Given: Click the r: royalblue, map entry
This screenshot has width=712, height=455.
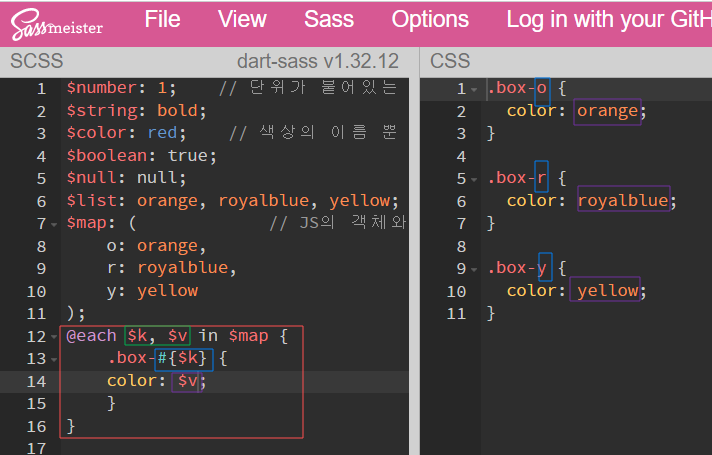Looking at the screenshot, I should 172,268.
